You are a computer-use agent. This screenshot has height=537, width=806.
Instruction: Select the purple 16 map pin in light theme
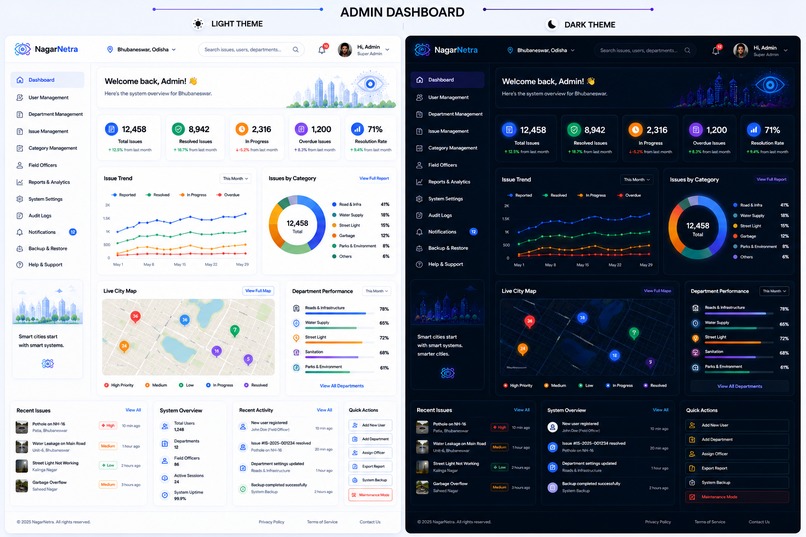click(x=216, y=351)
